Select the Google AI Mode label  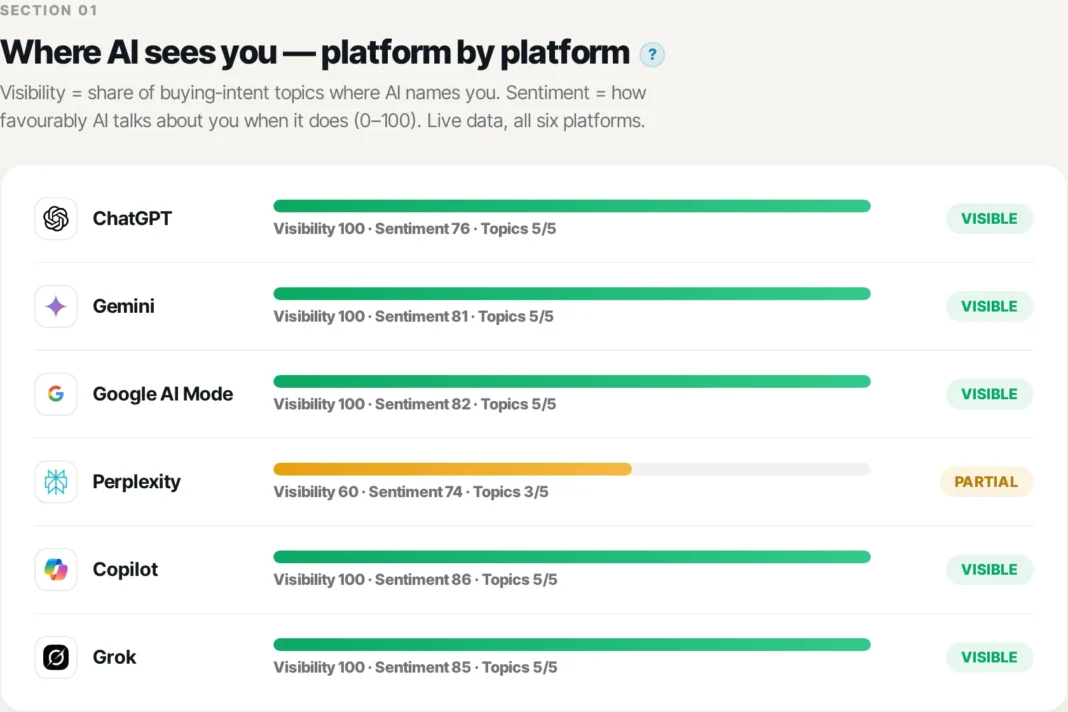coord(163,394)
